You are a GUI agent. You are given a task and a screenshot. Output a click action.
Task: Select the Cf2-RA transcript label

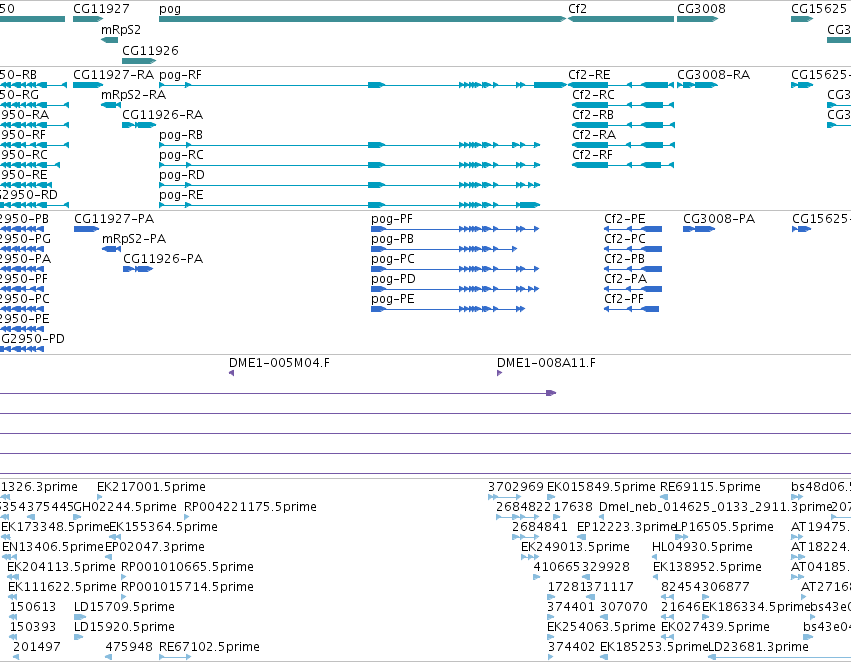[594, 135]
